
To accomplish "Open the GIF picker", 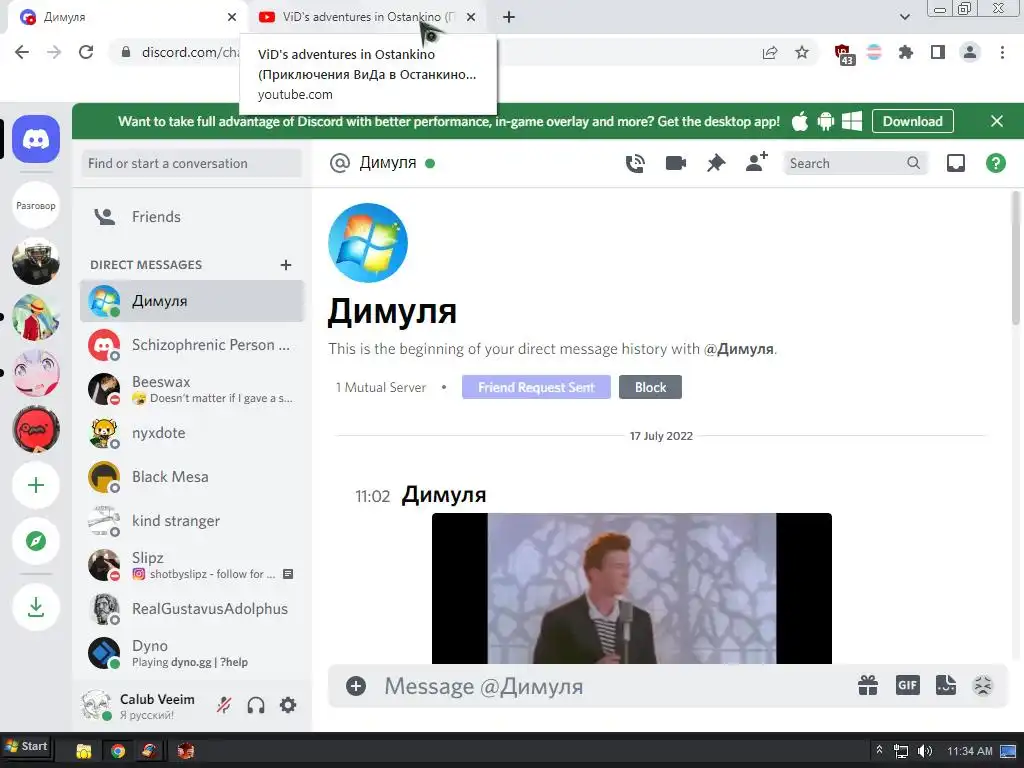I will [907, 686].
